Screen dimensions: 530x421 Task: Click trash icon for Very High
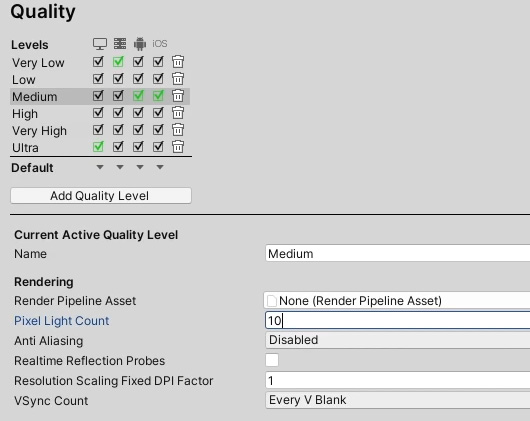[x=178, y=130]
